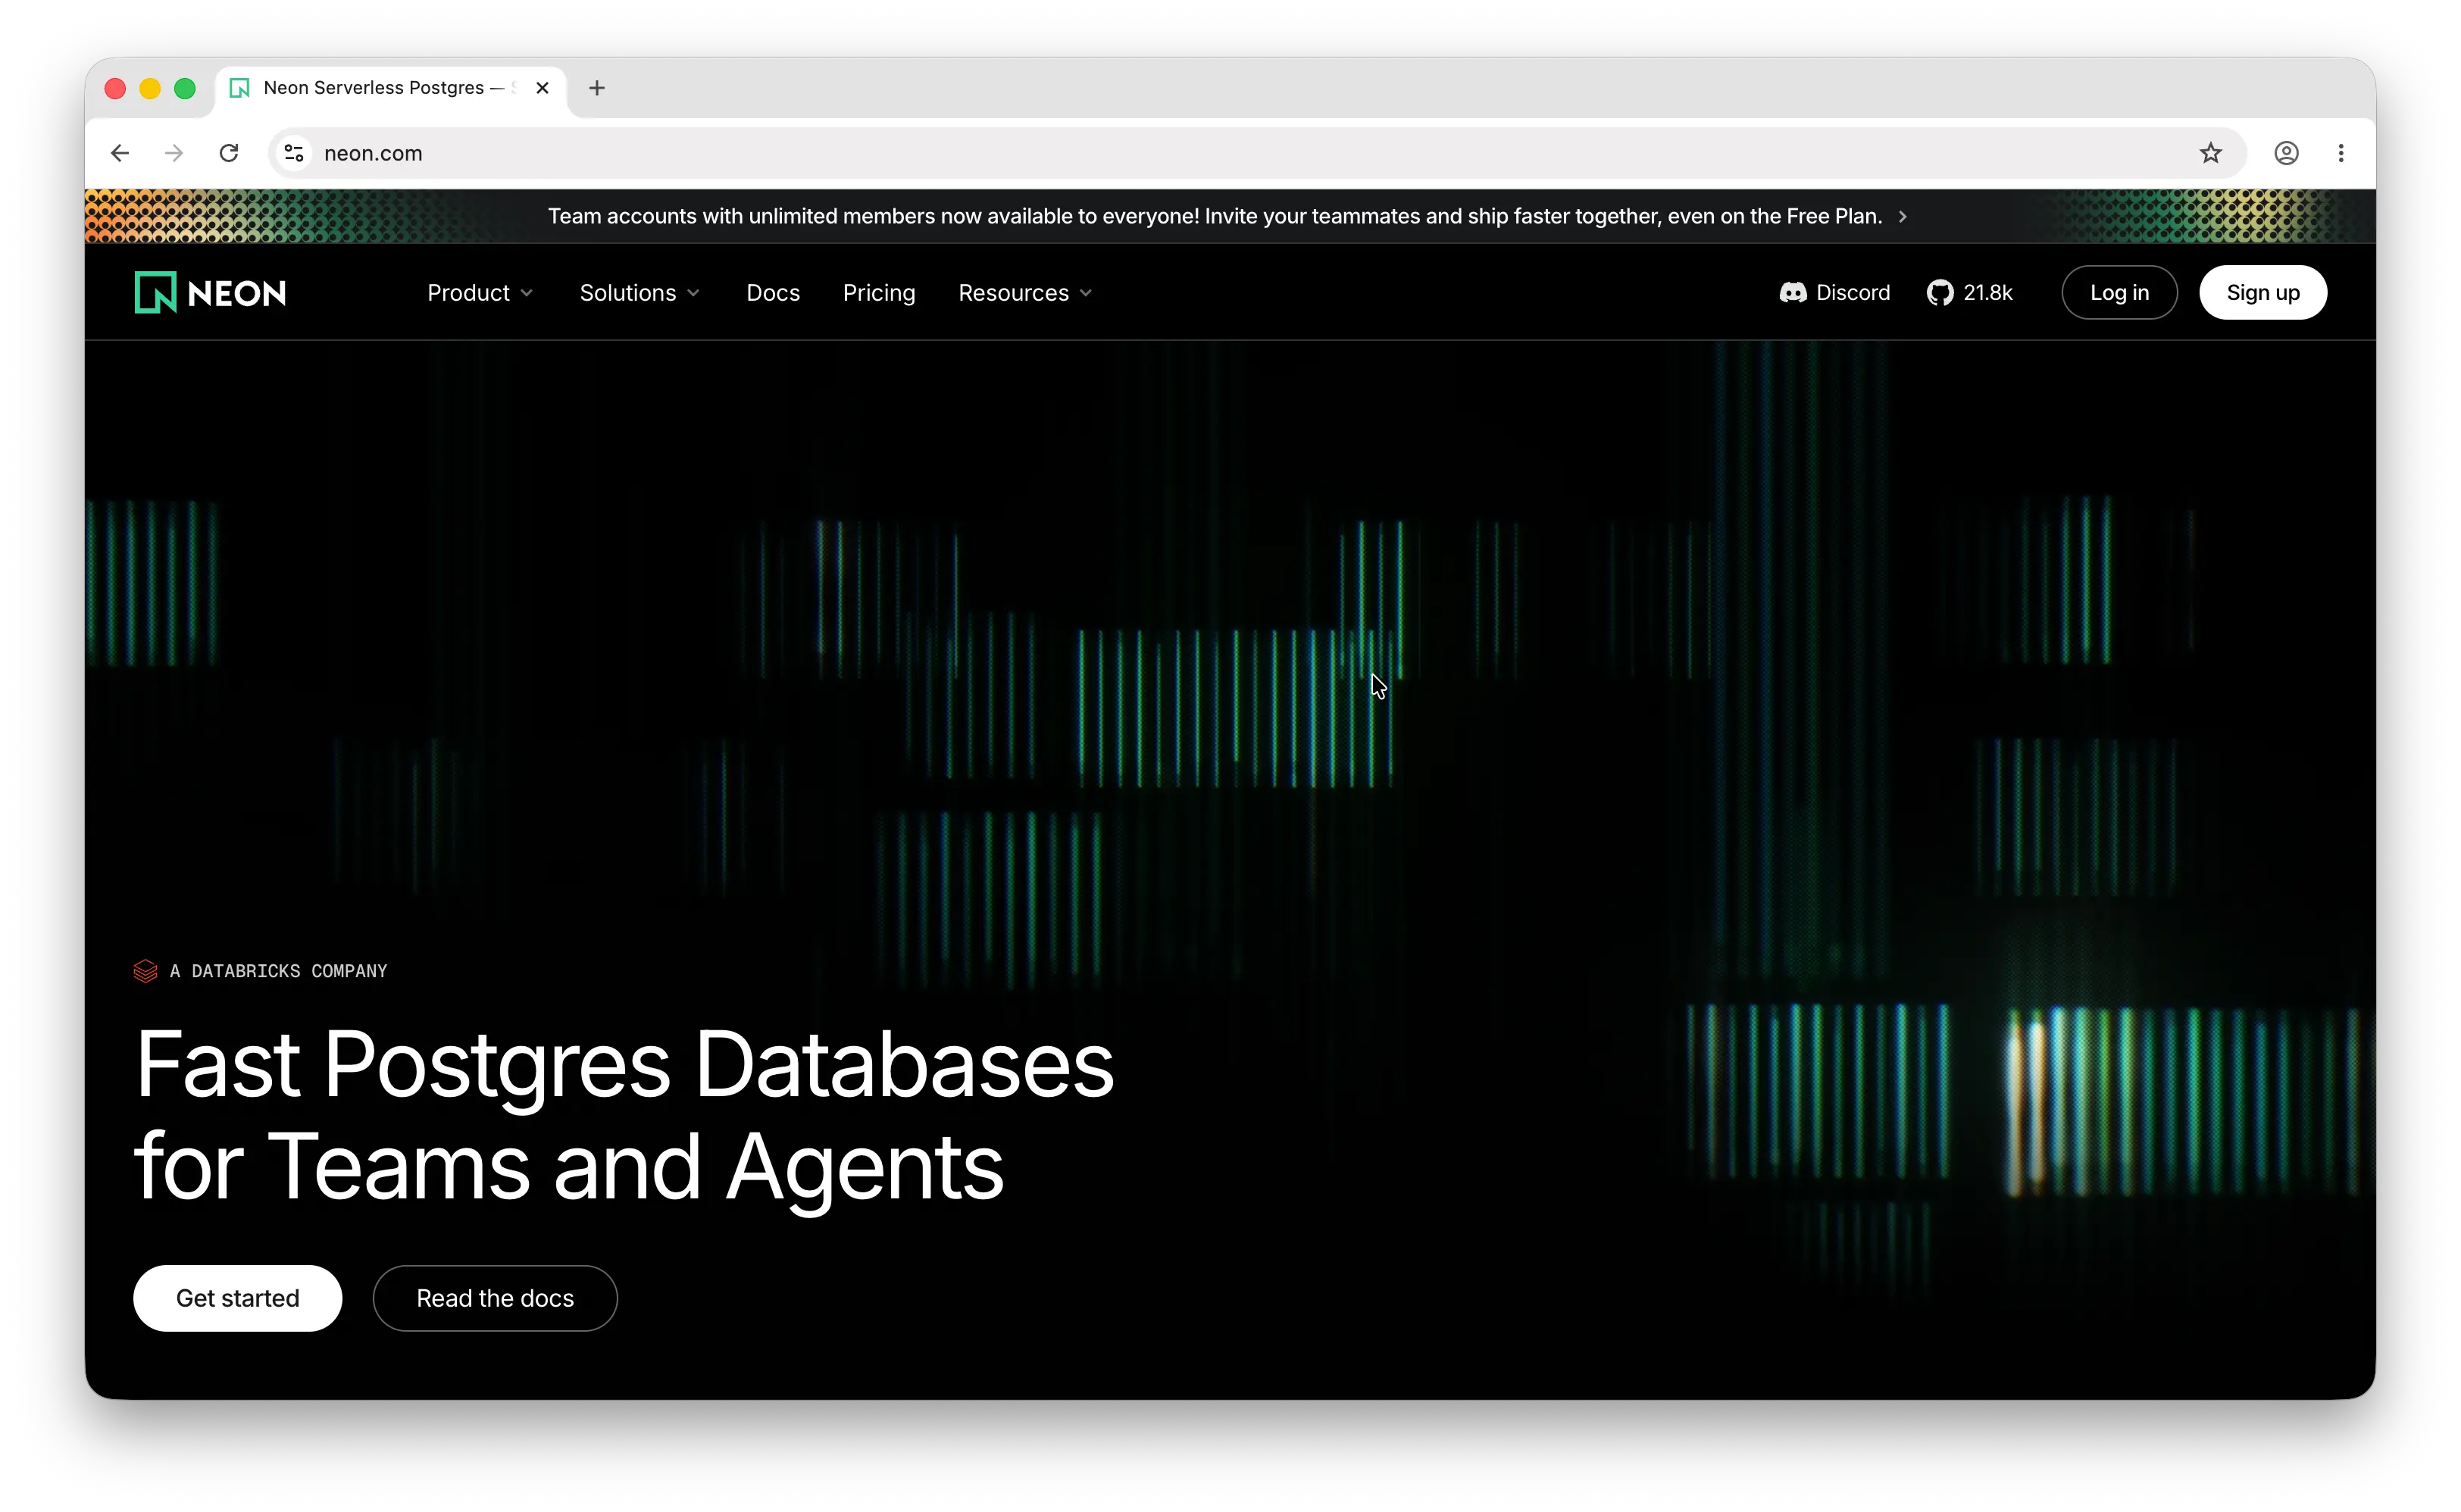Click the Get started button
The width and height of the screenshot is (2461, 1512).
click(238, 1298)
